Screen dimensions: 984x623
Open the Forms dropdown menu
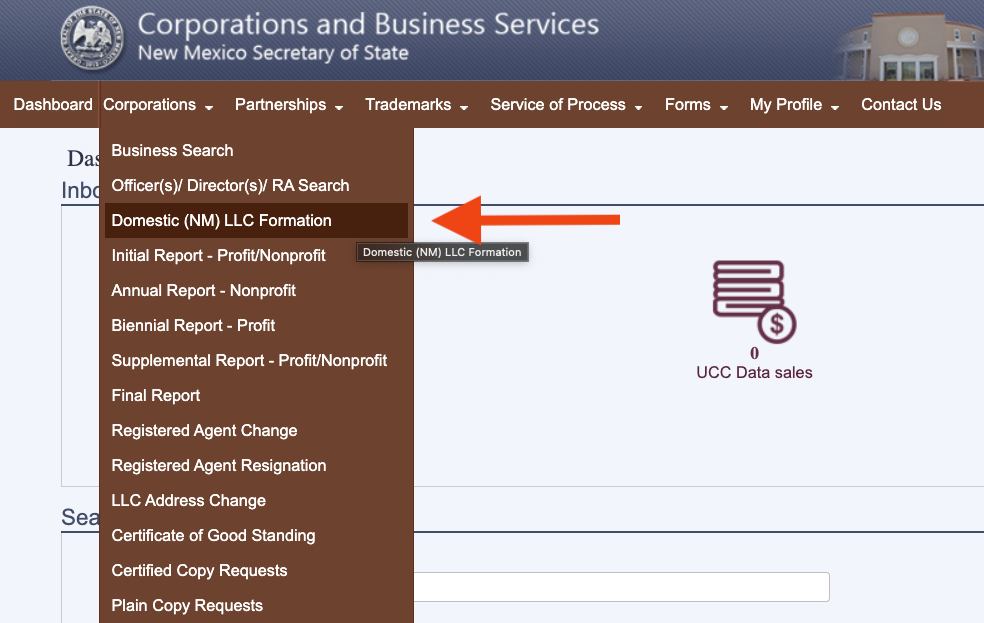(x=696, y=105)
